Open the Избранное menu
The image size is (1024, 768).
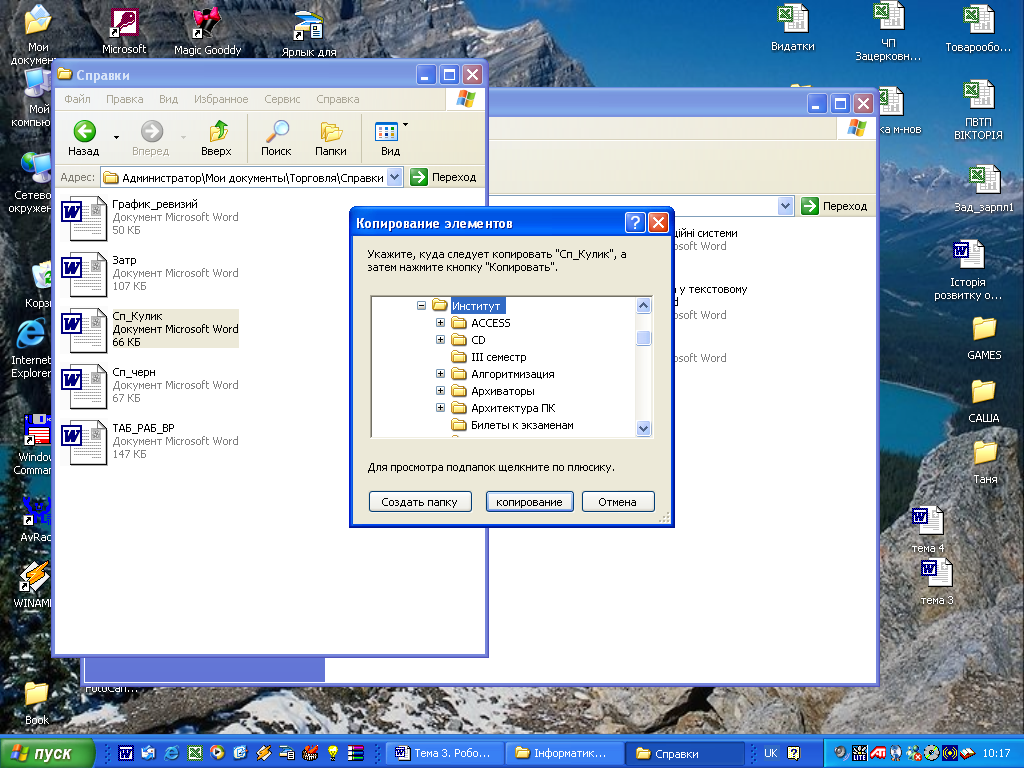[x=221, y=99]
